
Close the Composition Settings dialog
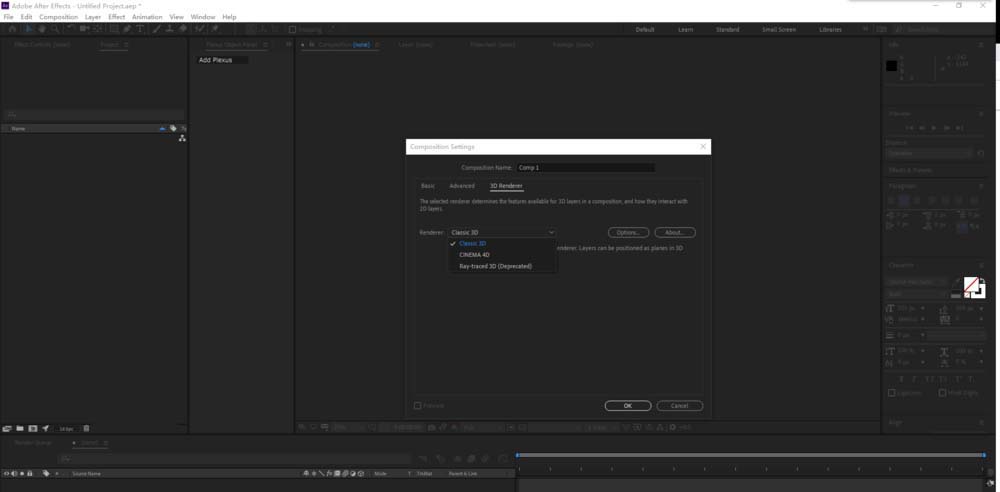click(703, 147)
